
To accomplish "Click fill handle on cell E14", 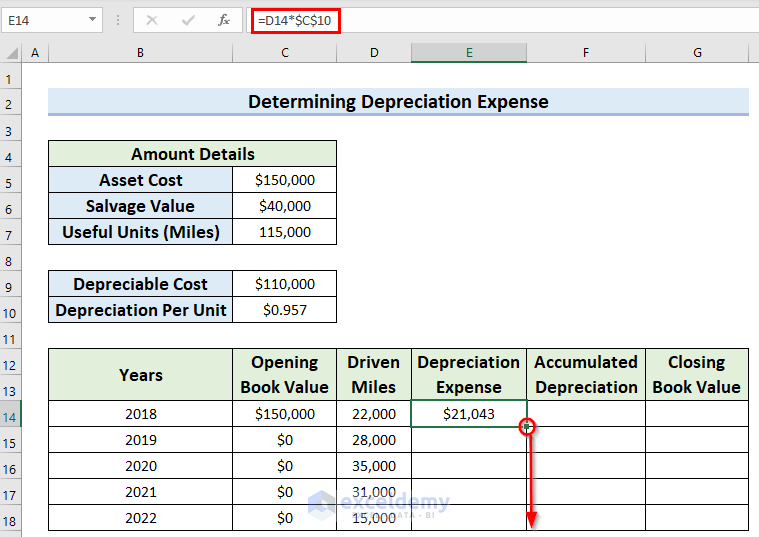I will click(x=527, y=427).
